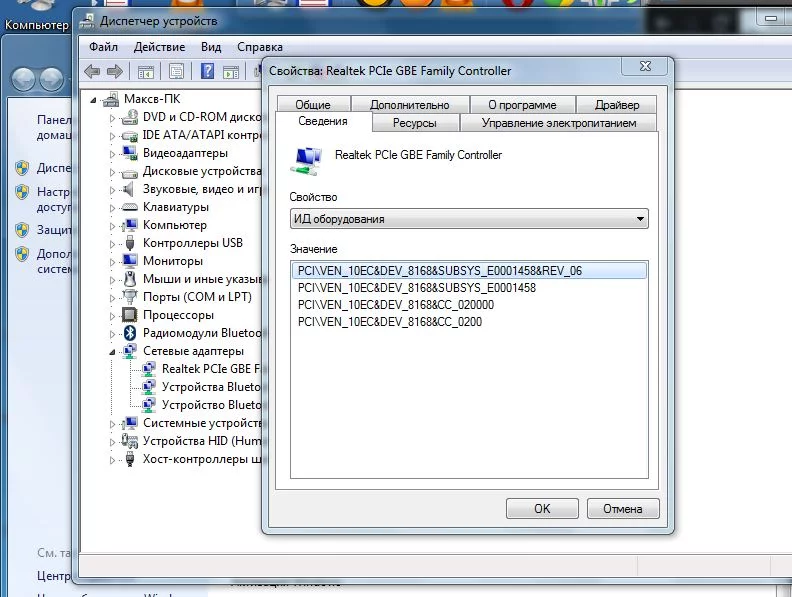
Task: Click the Properties sheet icon in the toolbar
Action: (x=177, y=71)
